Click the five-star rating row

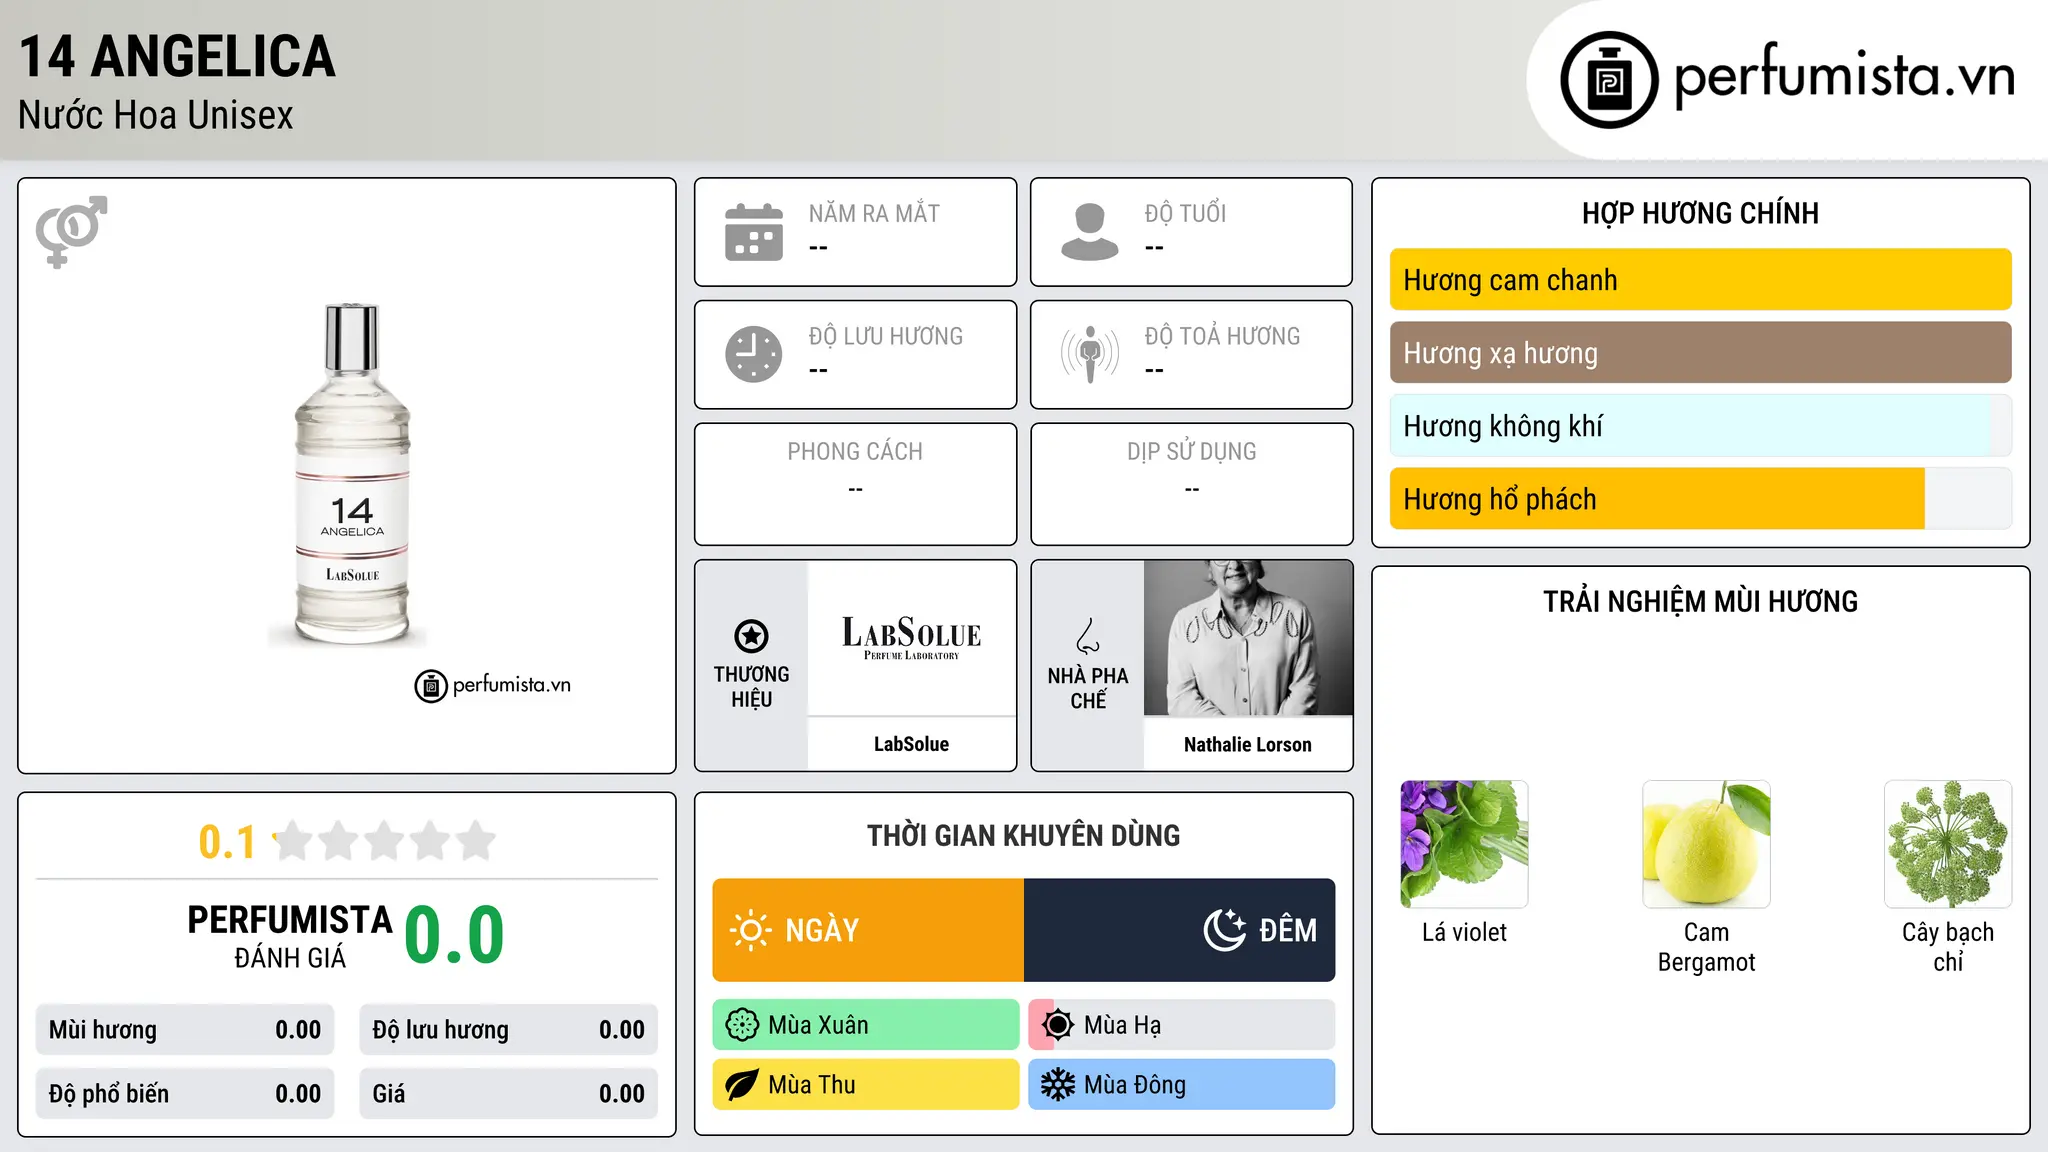tap(385, 841)
